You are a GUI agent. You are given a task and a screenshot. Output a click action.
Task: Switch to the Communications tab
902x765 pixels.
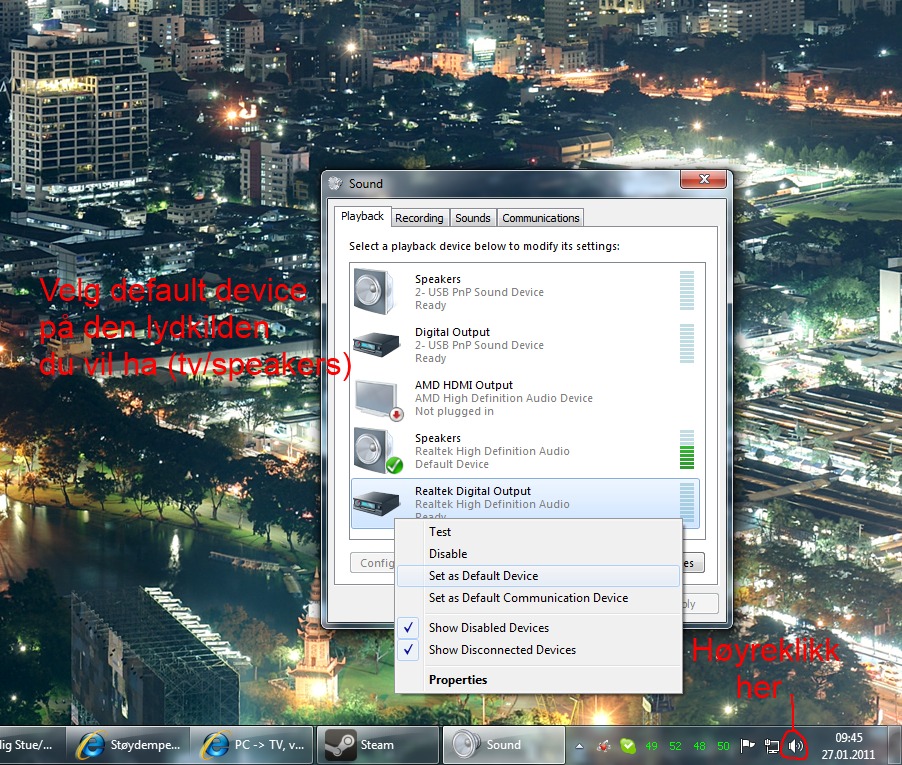[x=540, y=218]
